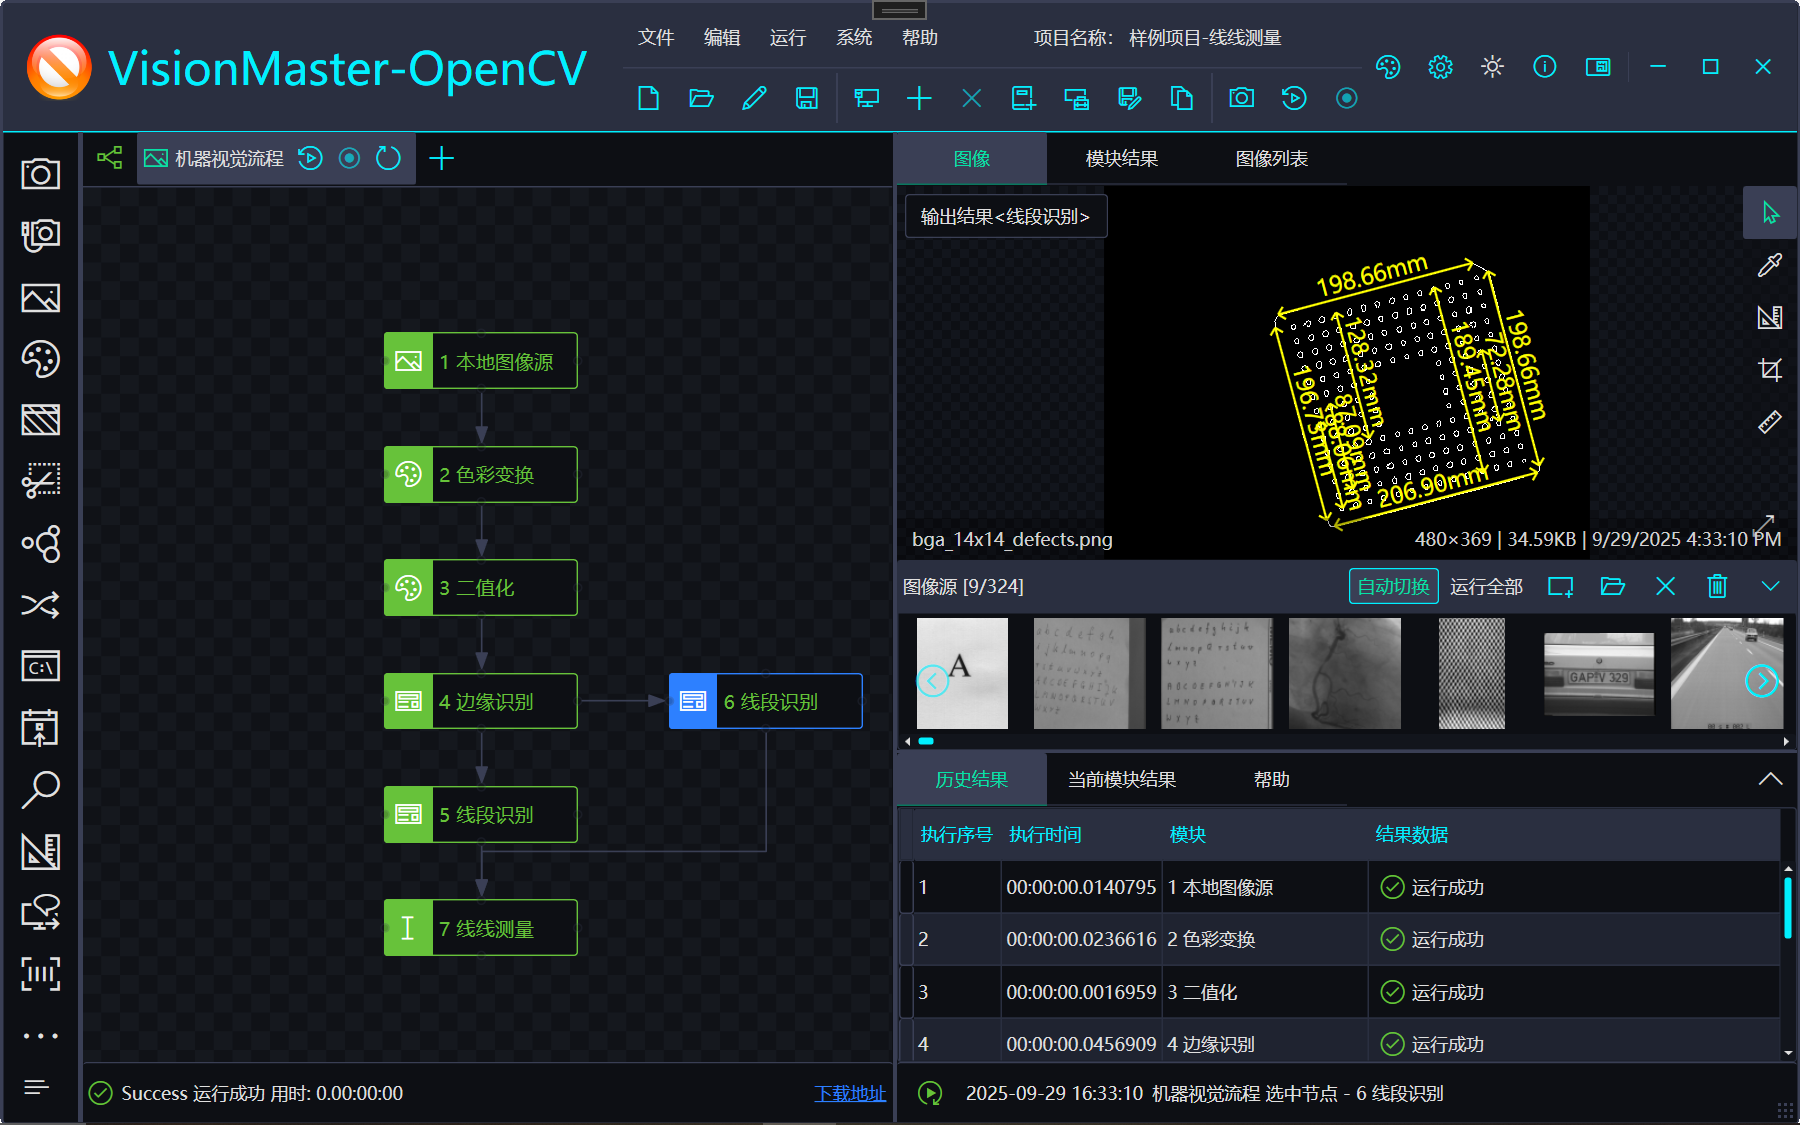Select the barcode scan tool in sidebar
This screenshot has width=1800, height=1125.
click(41, 974)
